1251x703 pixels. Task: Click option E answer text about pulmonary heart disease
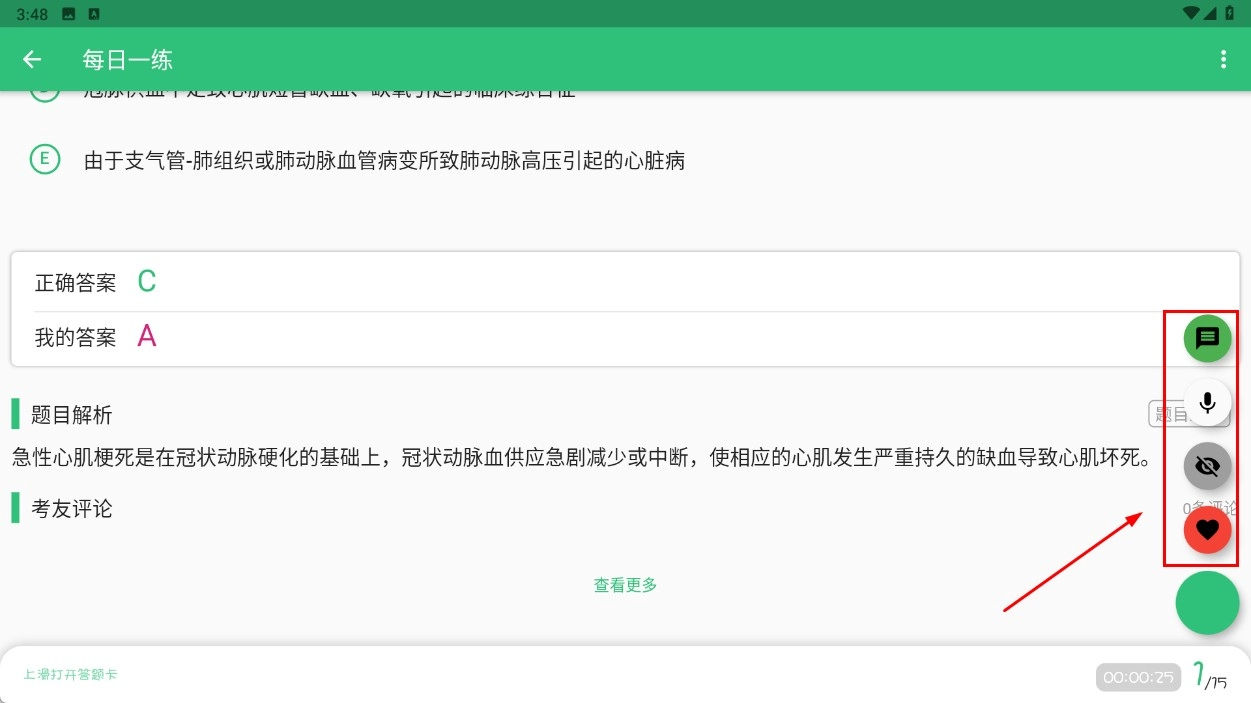[x=384, y=161]
